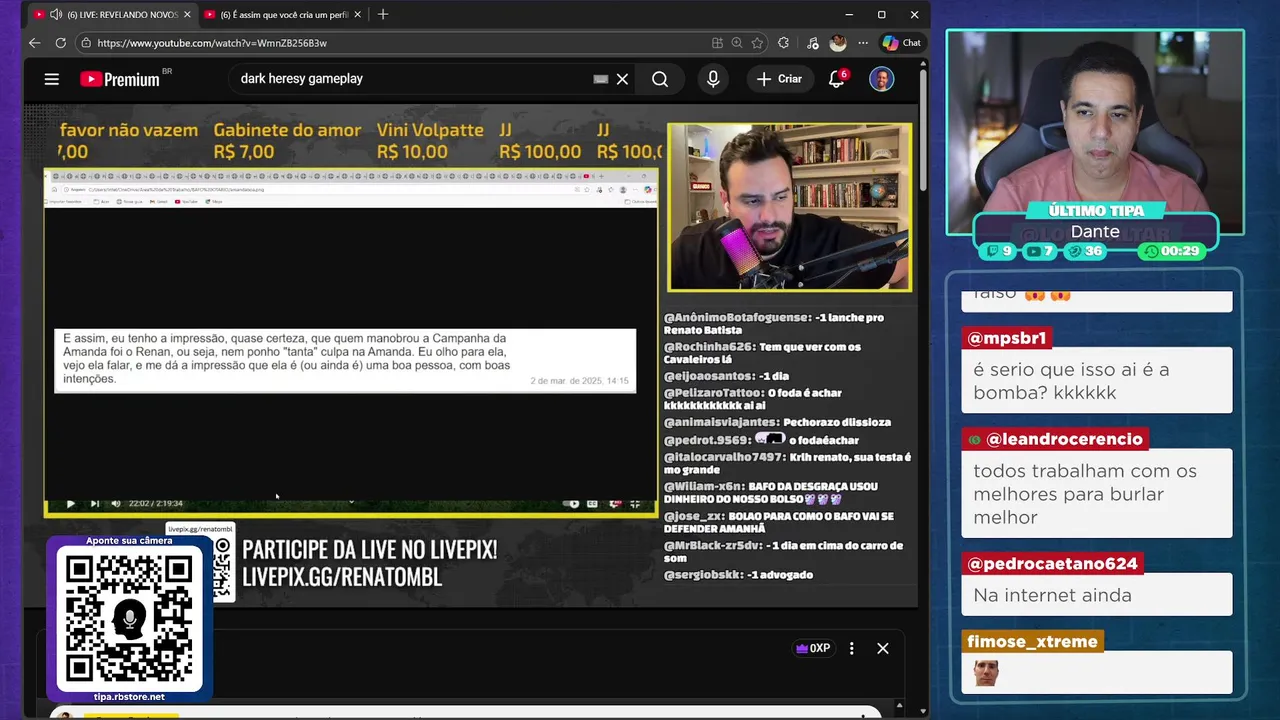Click Vini Volpatte R$ 10,00 donation
The image size is (1280, 720).
(x=430, y=141)
